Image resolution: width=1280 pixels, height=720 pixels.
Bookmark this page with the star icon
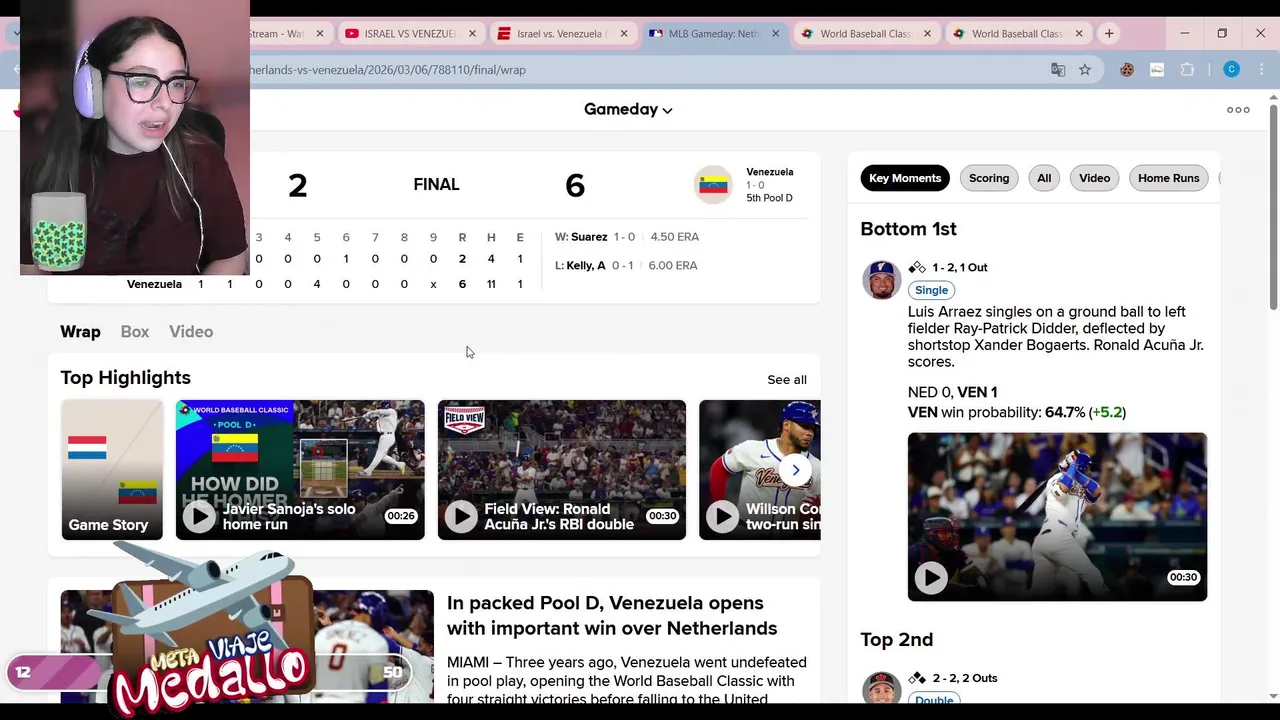tap(1085, 70)
